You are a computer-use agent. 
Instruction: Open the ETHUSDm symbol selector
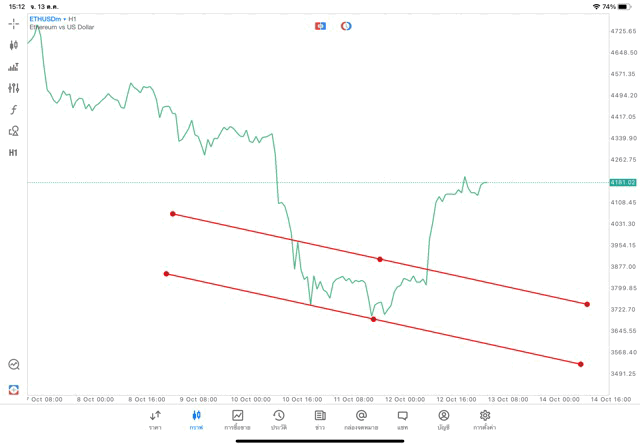tap(45, 18)
